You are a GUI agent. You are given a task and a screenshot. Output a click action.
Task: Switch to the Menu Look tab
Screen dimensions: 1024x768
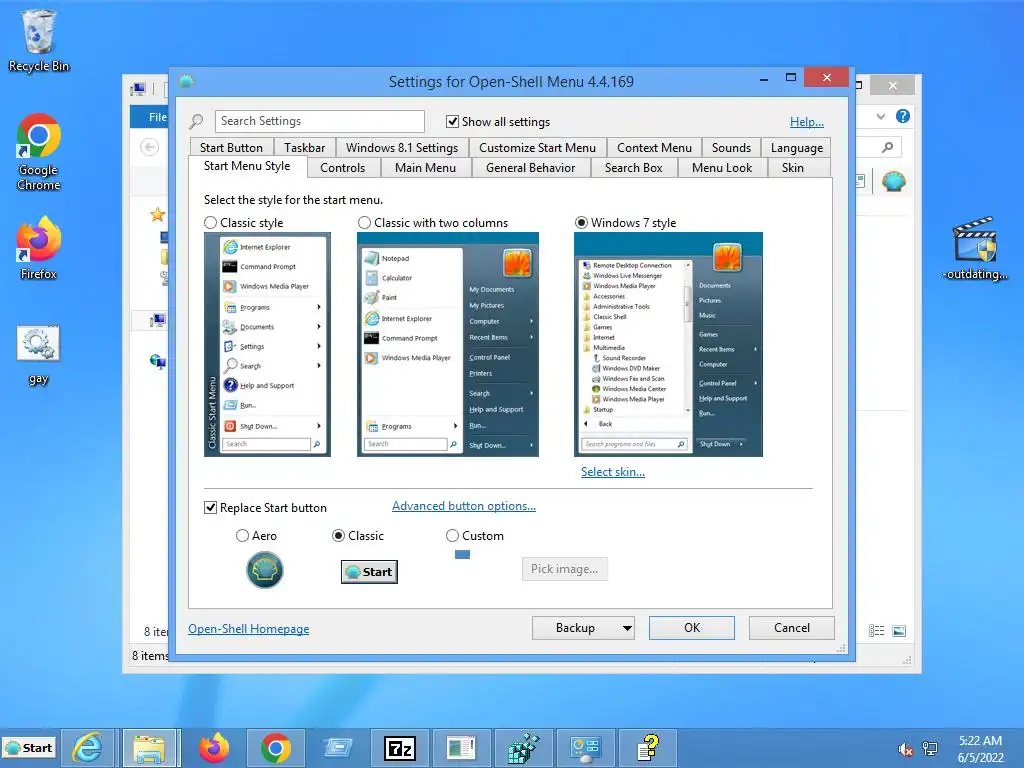tap(722, 168)
